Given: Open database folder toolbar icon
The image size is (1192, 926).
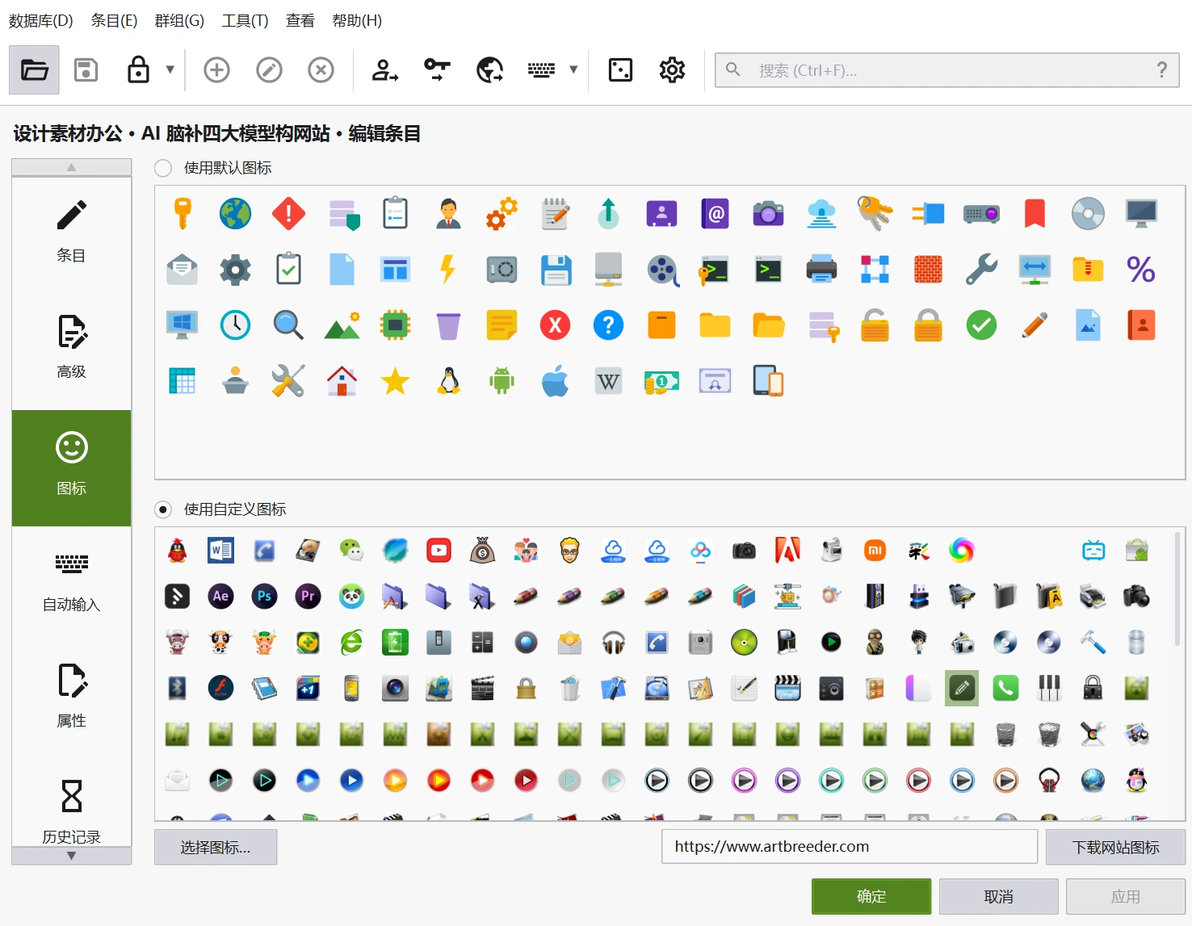Looking at the screenshot, I should click(34, 70).
